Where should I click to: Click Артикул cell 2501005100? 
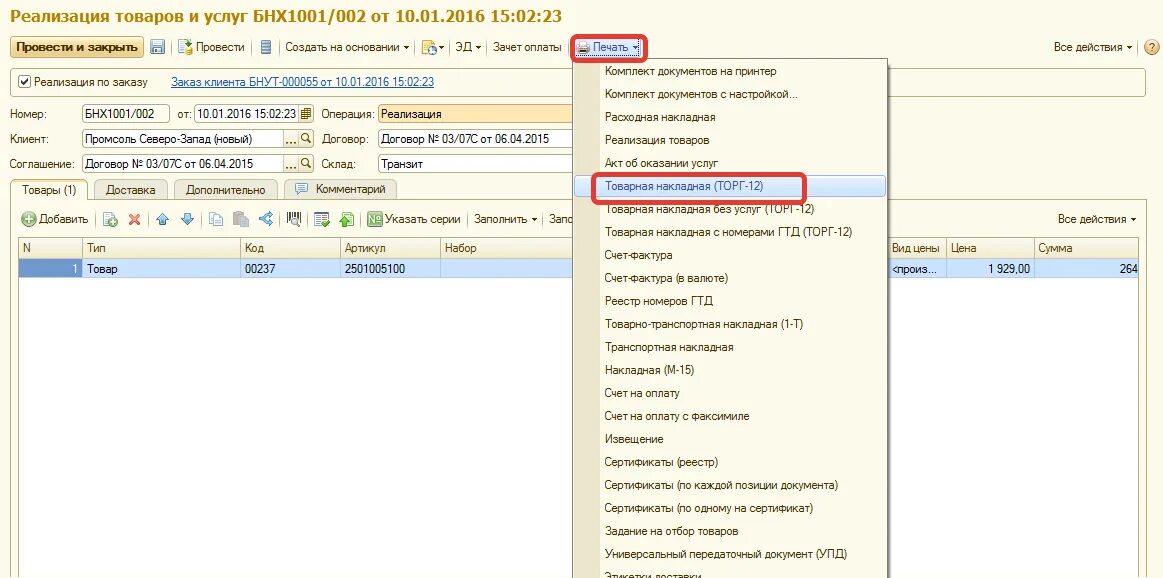(390, 269)
